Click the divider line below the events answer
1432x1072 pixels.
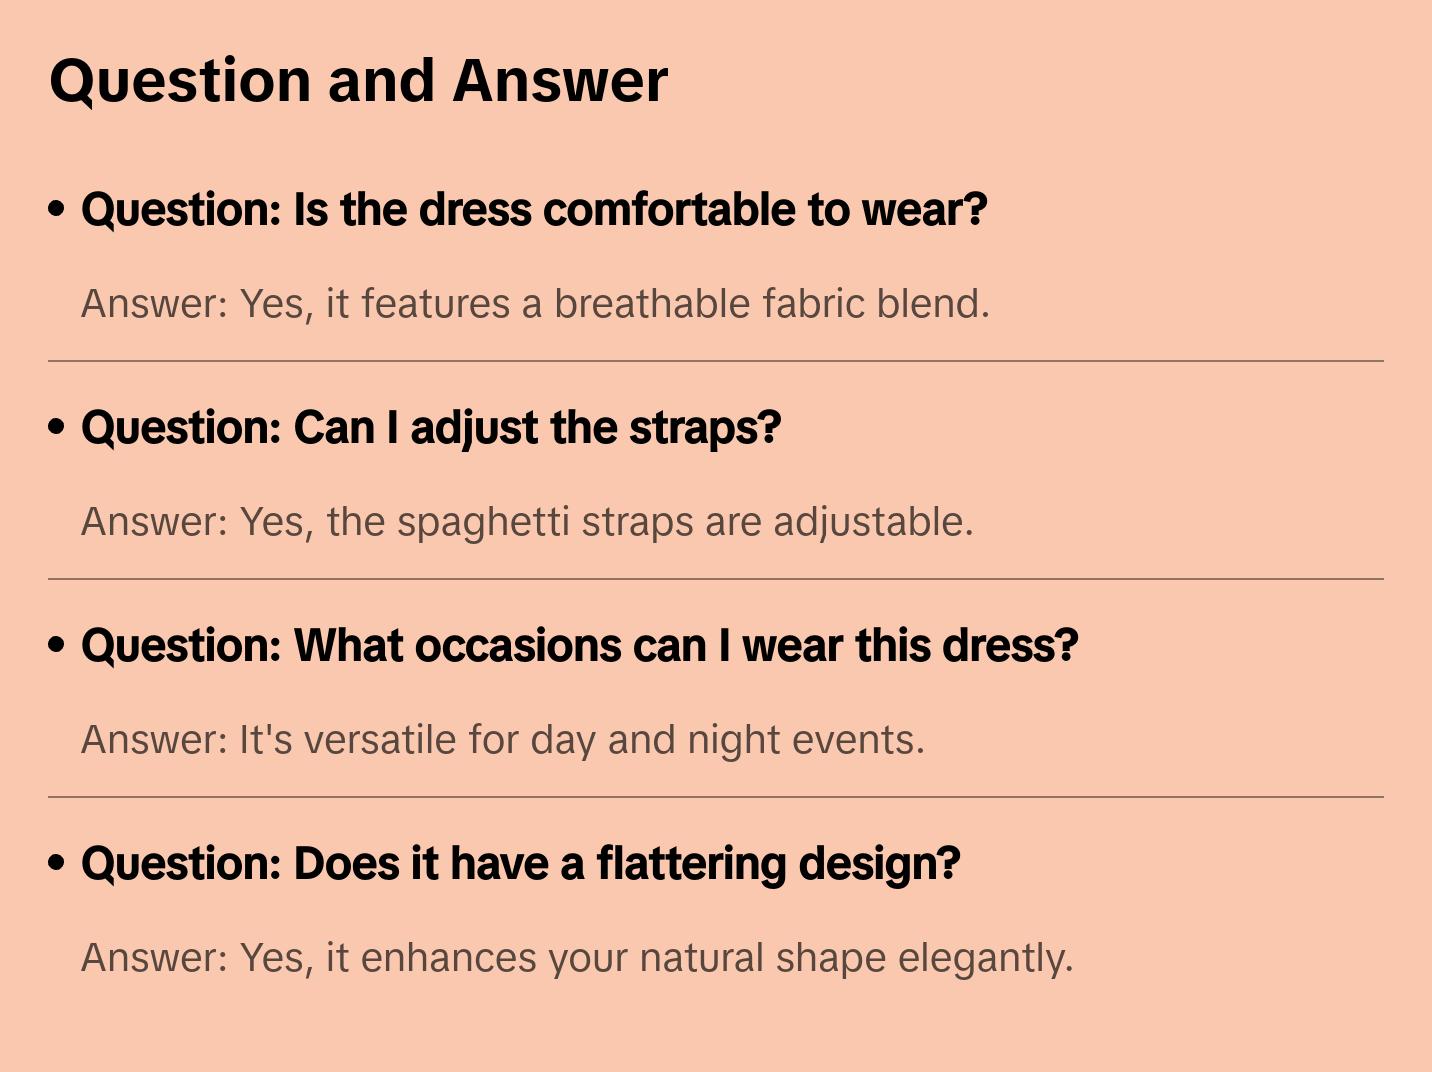716,797
